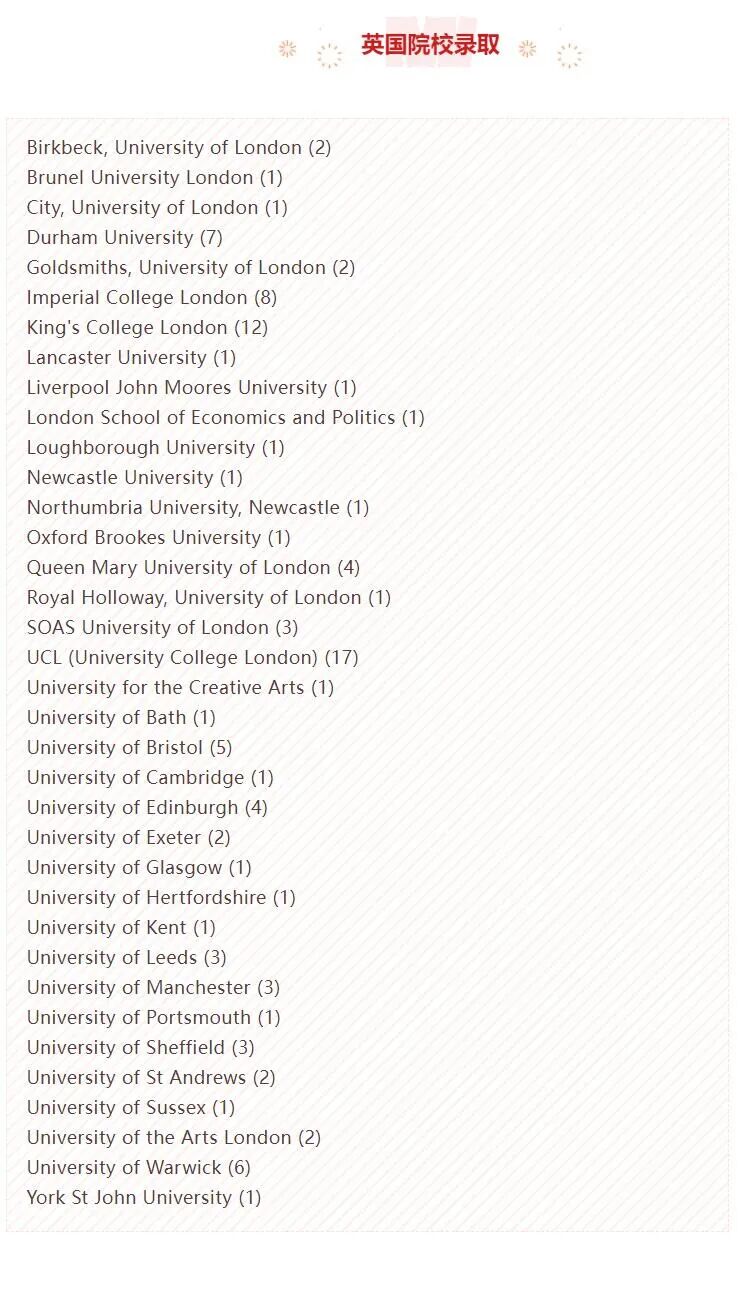The width and height of the screenshot is (741, 1290).
Task: Click the dotted circle icon left of heading
Action: click(x=329, y=56)
